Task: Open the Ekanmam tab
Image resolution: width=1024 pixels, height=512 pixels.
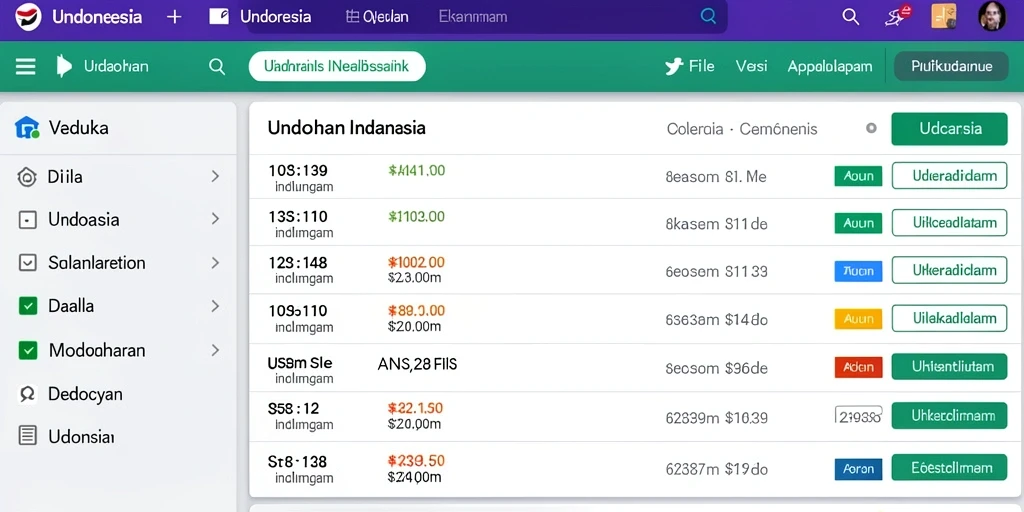Action: coord(473,17)
